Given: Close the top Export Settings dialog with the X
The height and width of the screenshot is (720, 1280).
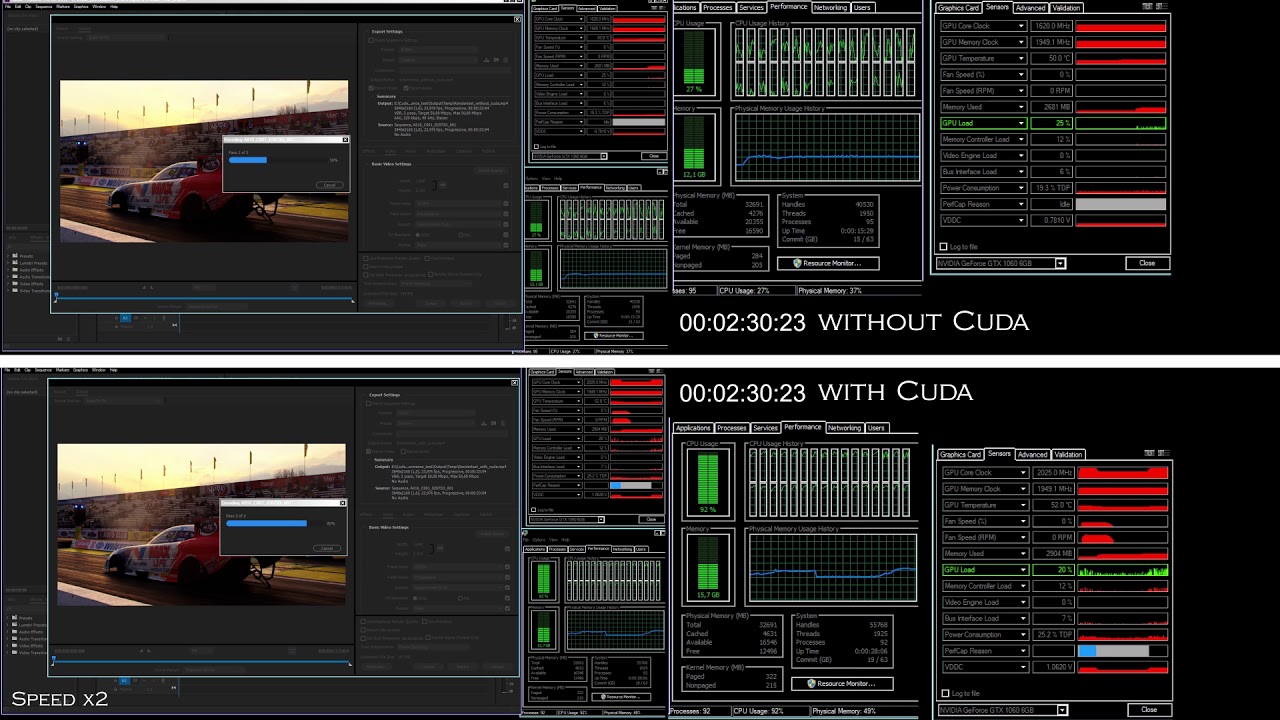Looking at the screenshot, I should (518, 19).
